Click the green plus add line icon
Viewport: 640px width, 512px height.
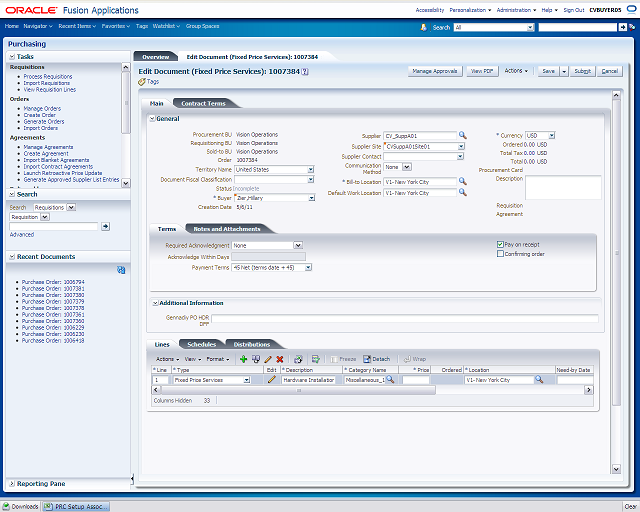point(243,359)
